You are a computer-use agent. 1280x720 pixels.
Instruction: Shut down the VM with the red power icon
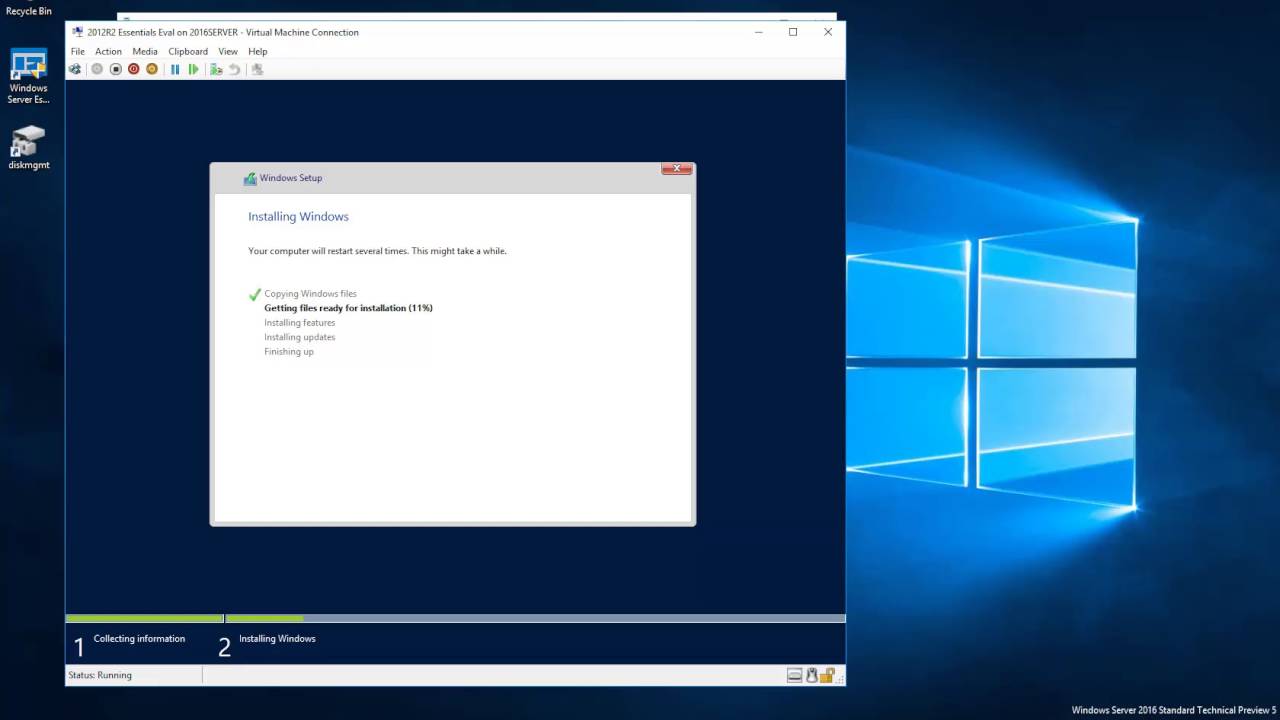click(133, 69)
